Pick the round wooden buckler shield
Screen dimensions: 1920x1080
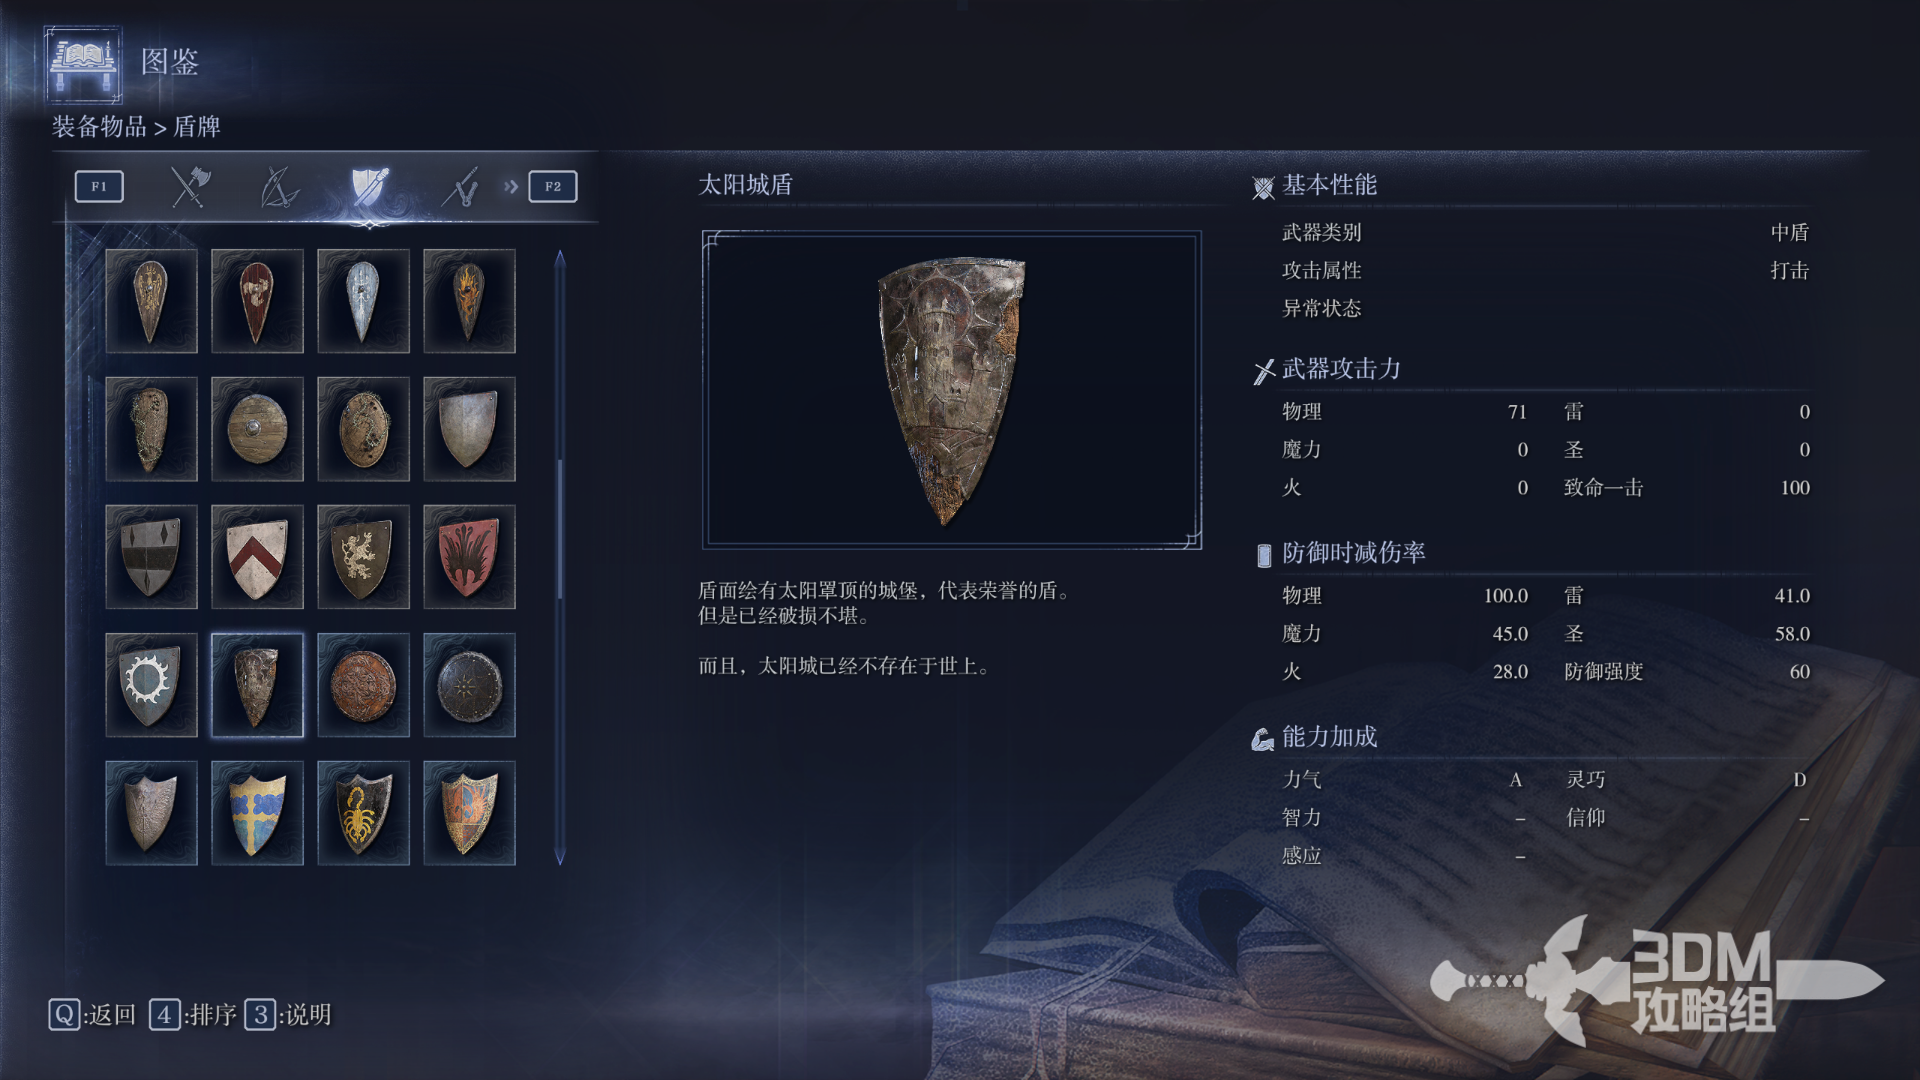coord(257,429)
